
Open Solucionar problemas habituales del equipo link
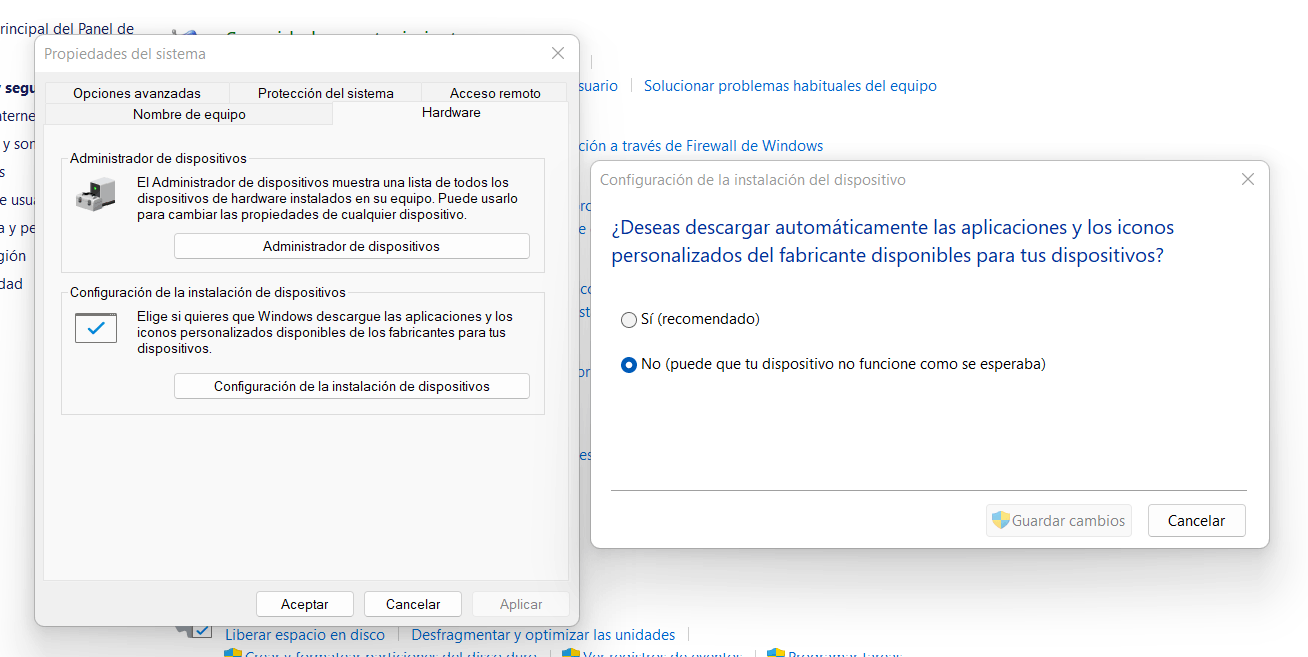coord(790,86)
